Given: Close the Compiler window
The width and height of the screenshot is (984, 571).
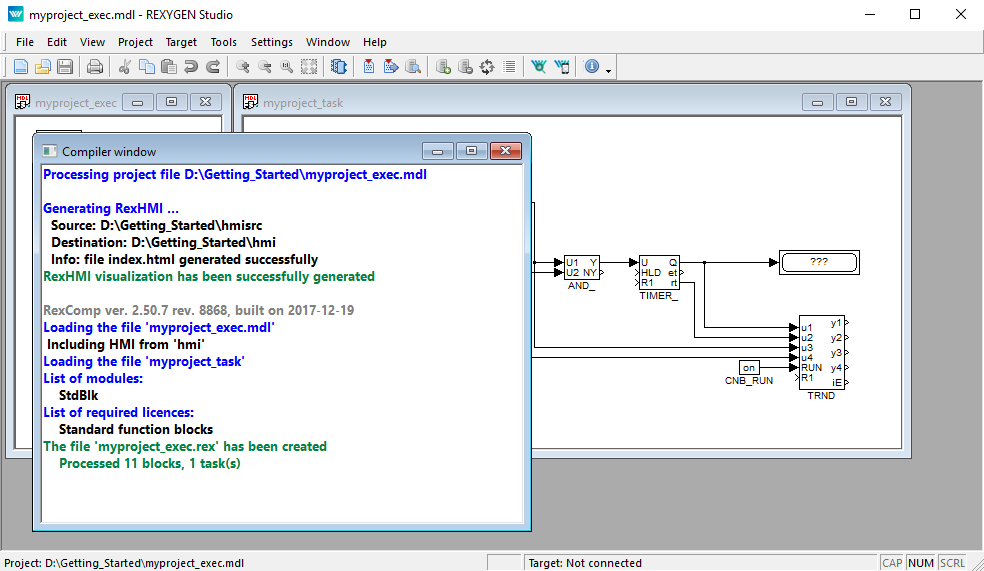Looking at the screenshot, I should [505, 151].
